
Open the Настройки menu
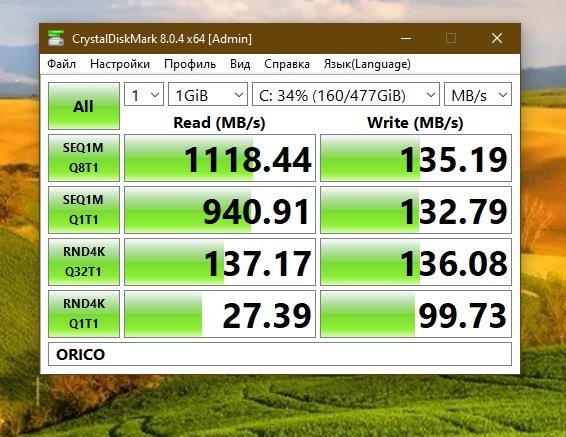click(120, 64)
